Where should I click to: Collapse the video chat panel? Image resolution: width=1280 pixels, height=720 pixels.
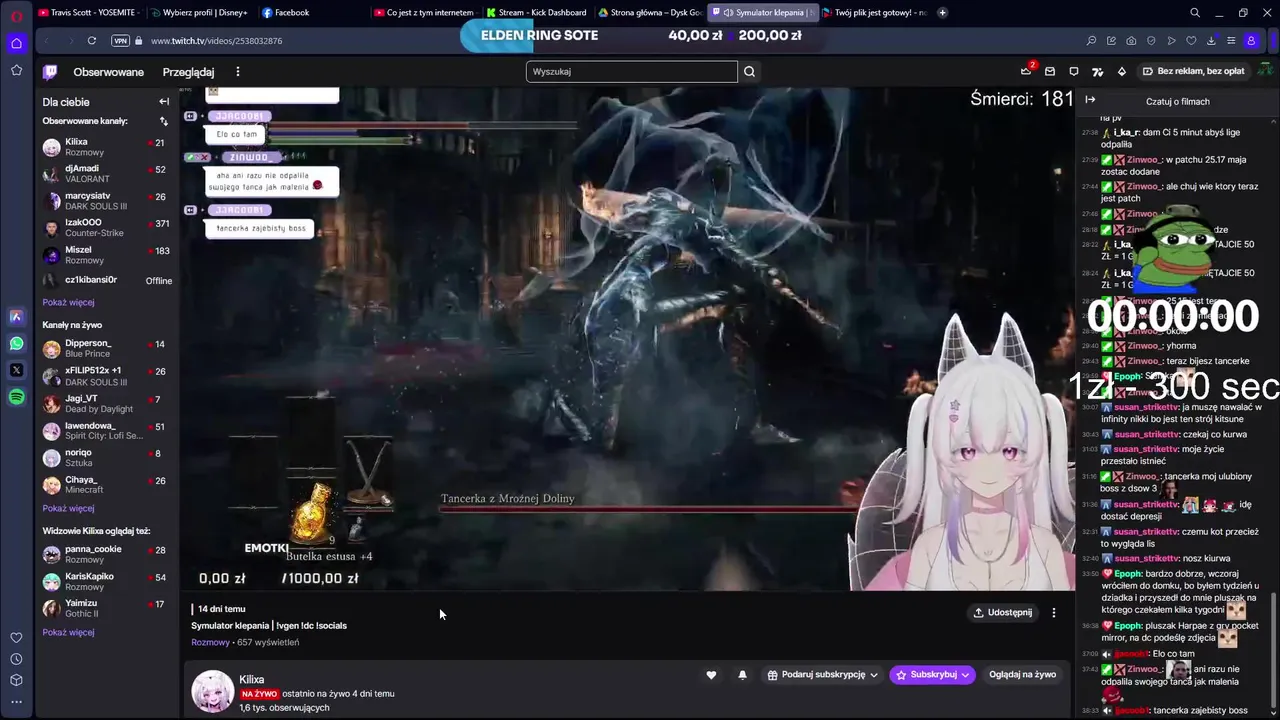1090,100
